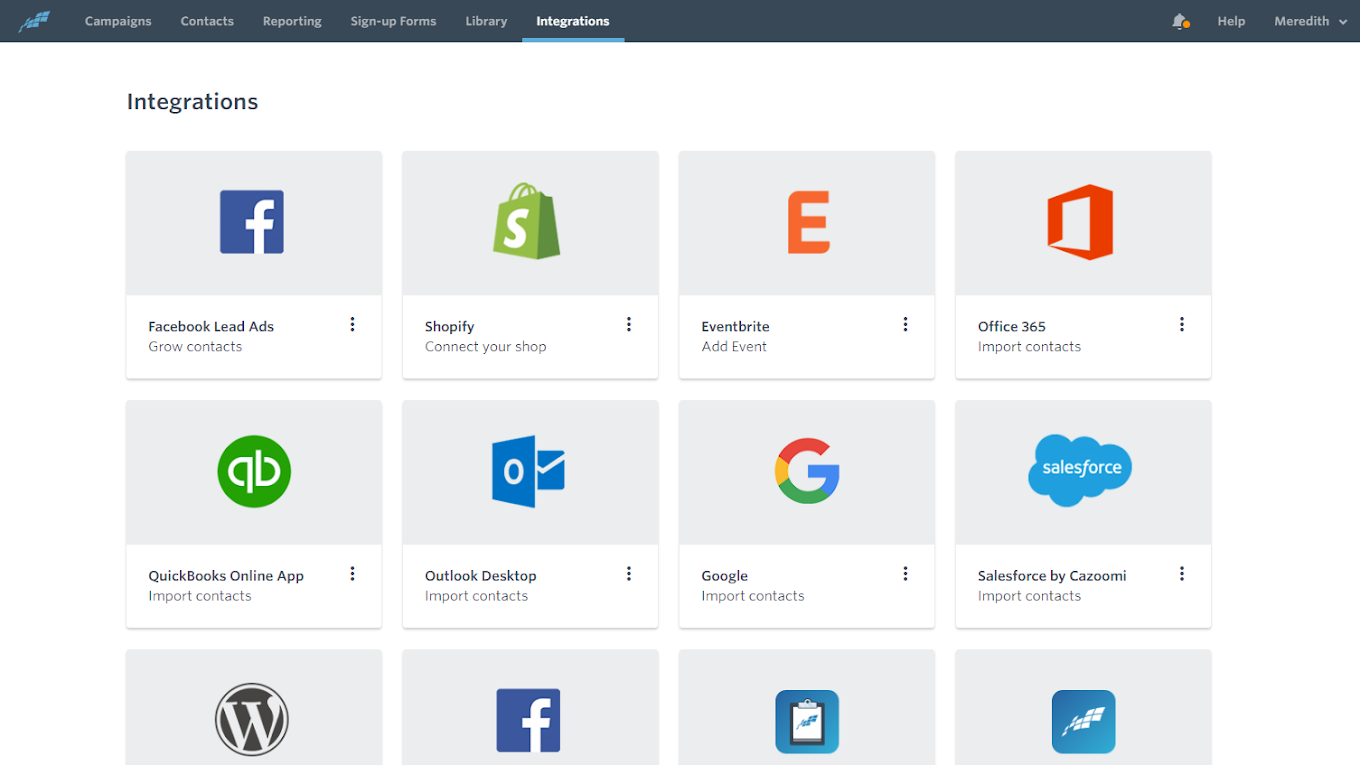Select the Google G logo
The image size is (1360, 765).
click(807, 471)
